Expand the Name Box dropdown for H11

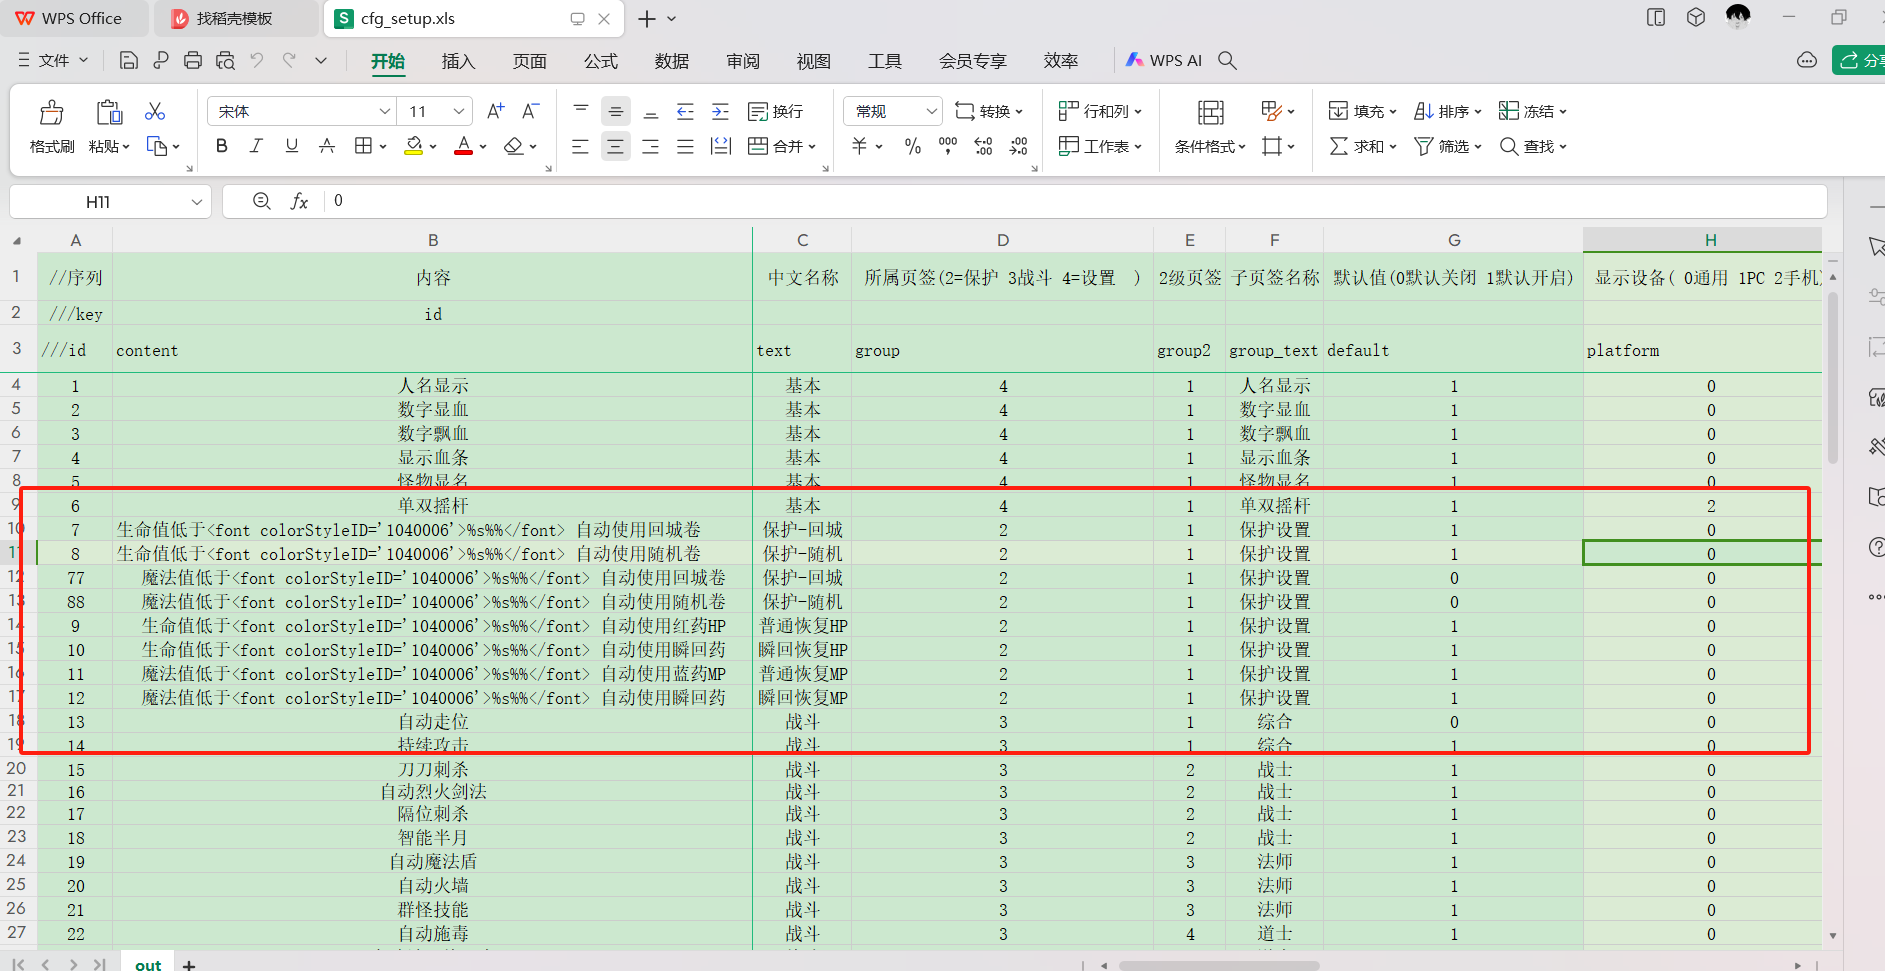[x=197, y=202]
